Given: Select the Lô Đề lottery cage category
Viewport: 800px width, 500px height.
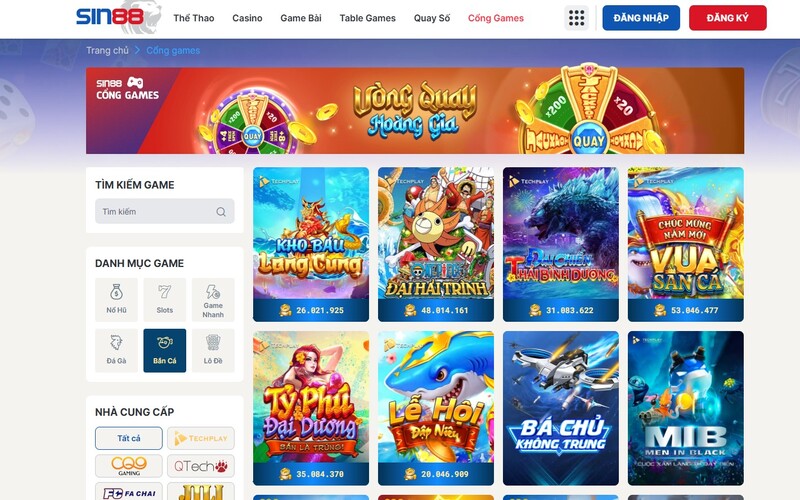Looking at the screenshot, I should (213, 351).
